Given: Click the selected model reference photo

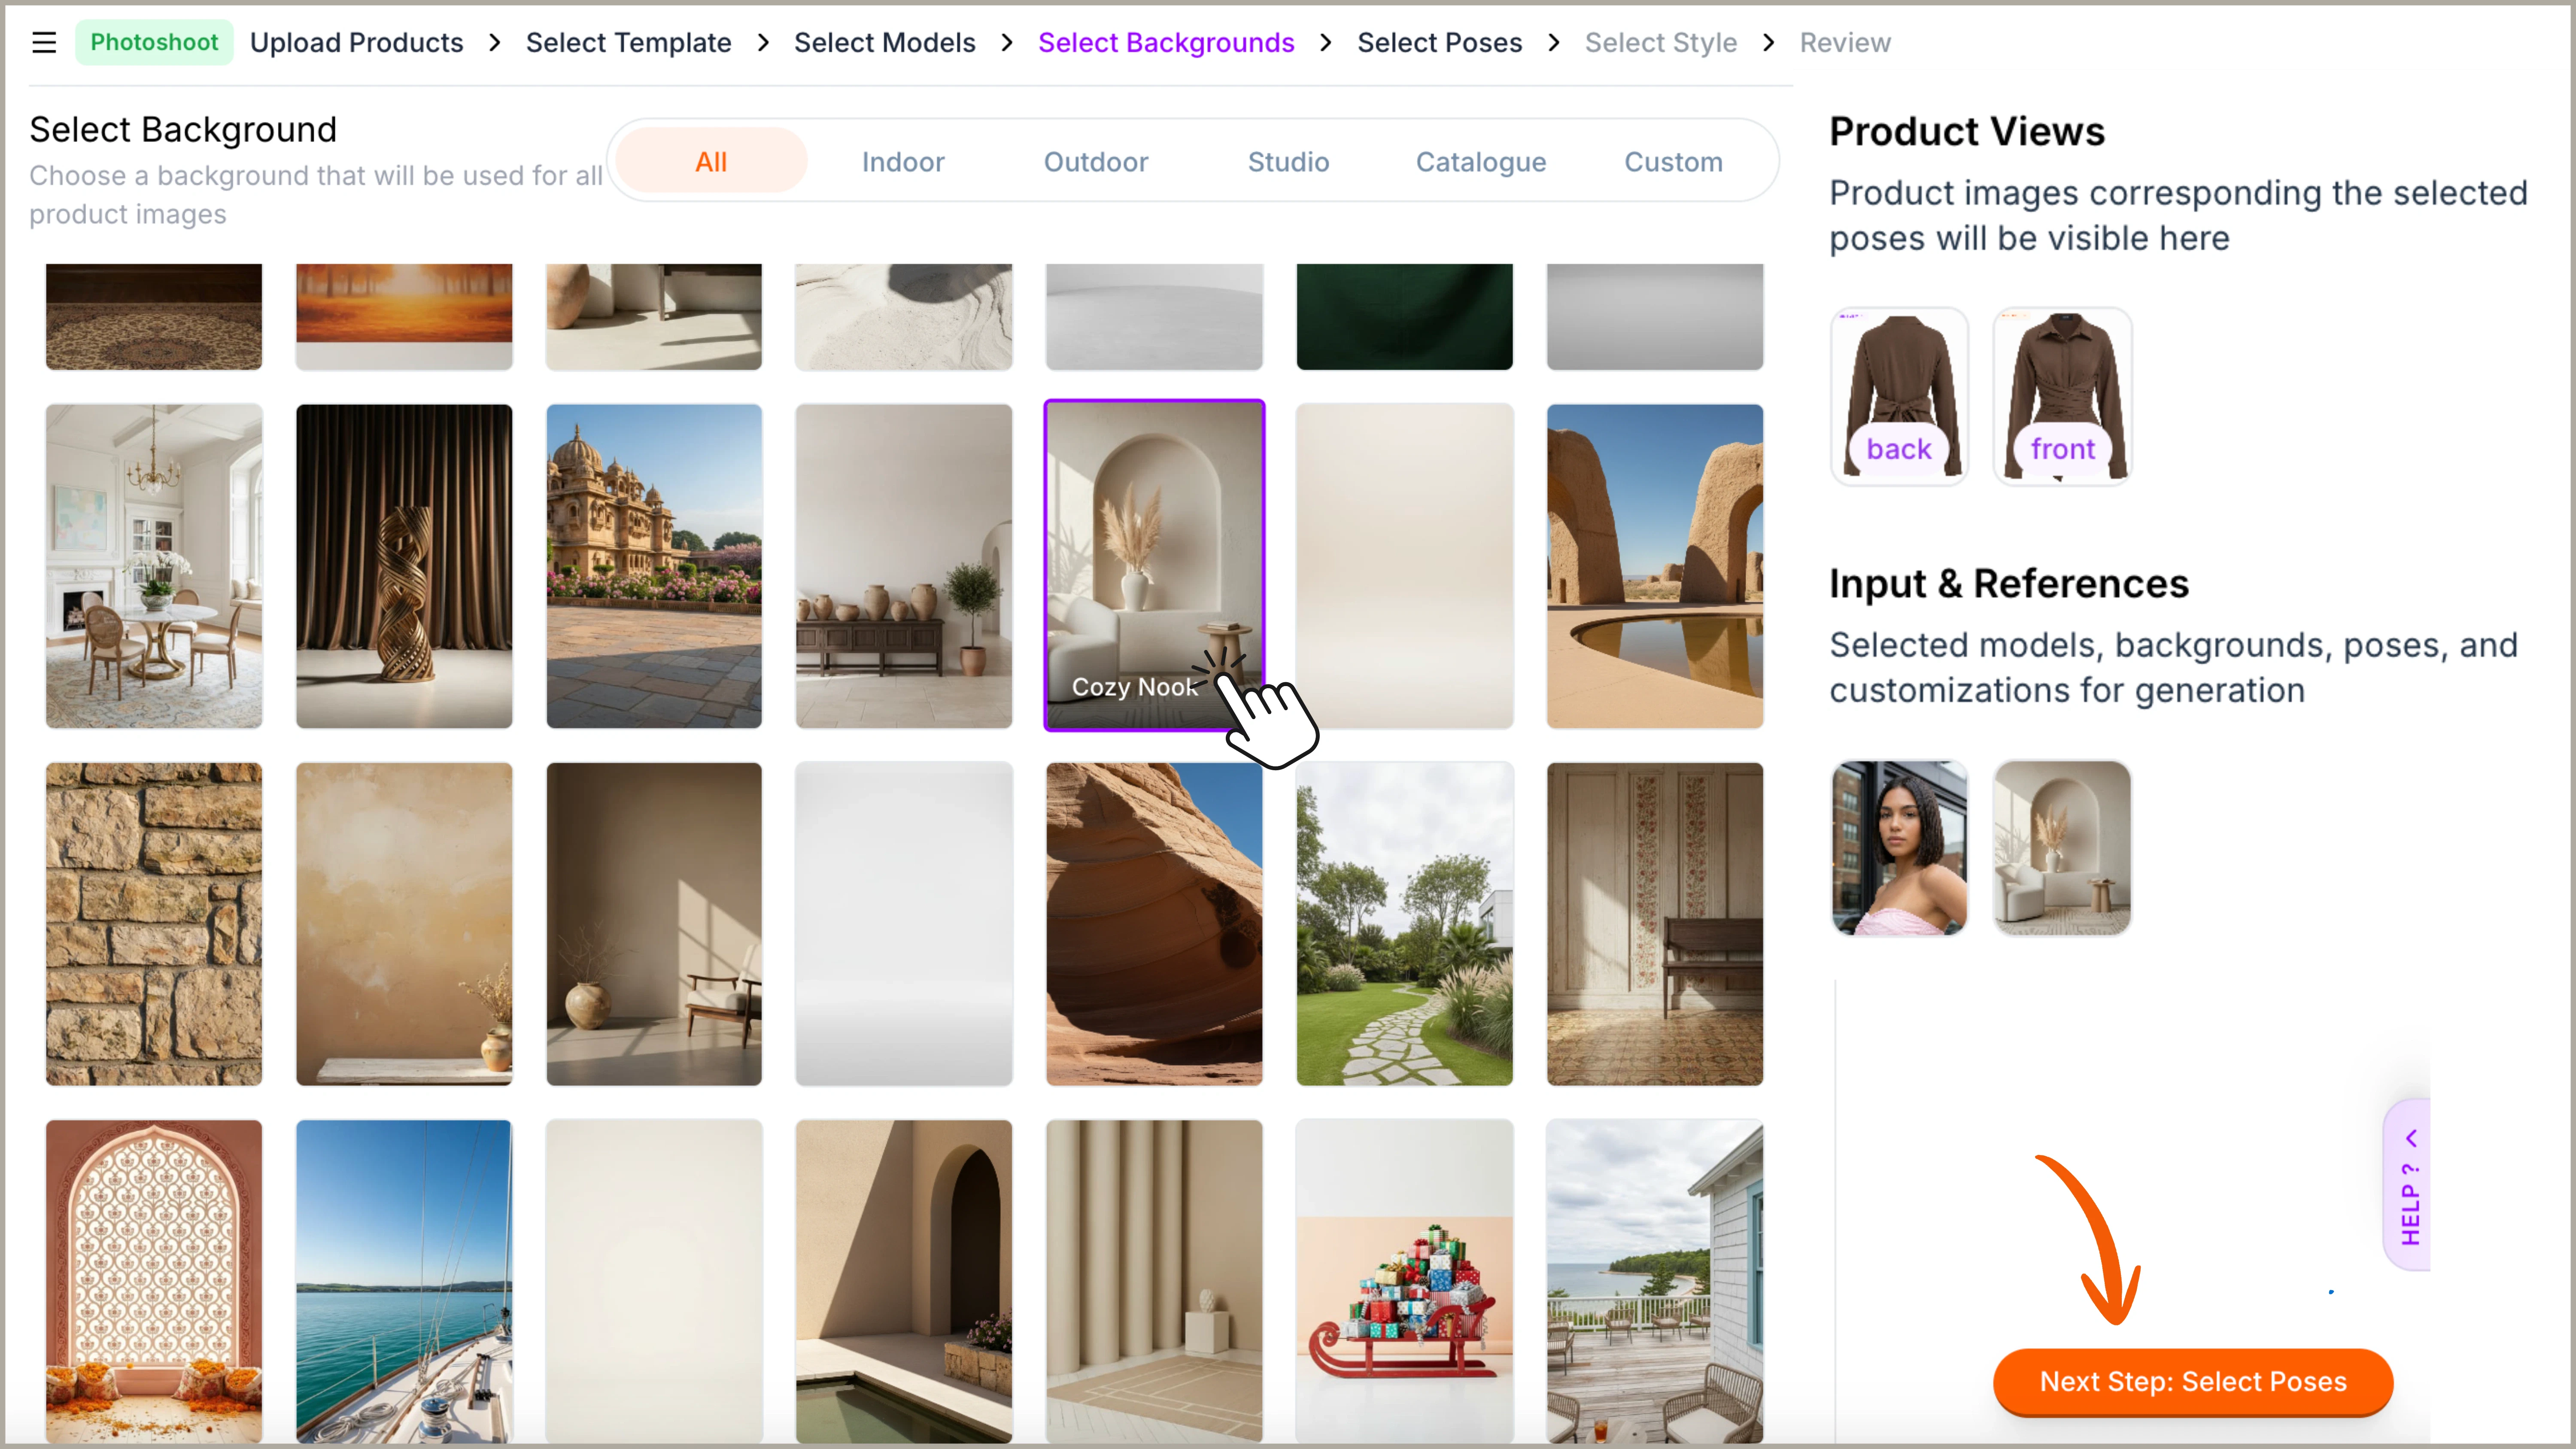Looking at the screenshot, I should pos(1898,847).
